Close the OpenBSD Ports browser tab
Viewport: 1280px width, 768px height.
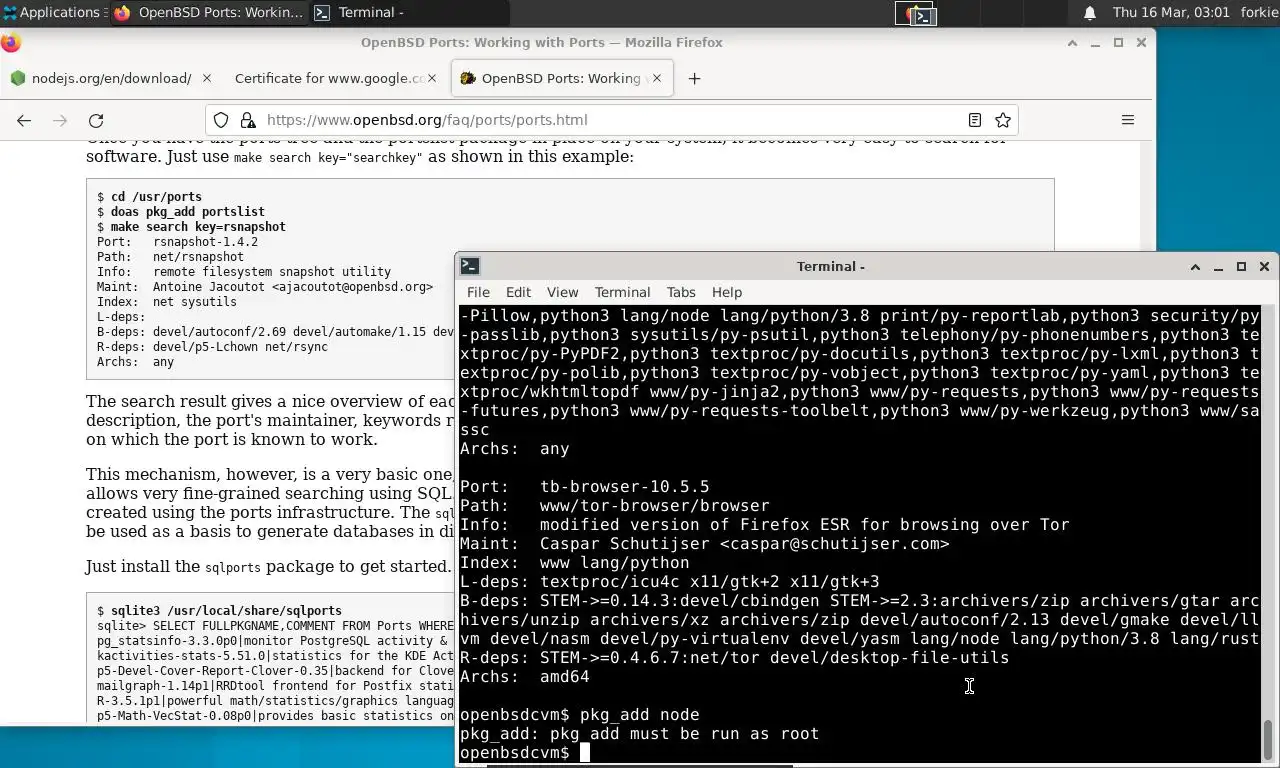pos(657,78)
